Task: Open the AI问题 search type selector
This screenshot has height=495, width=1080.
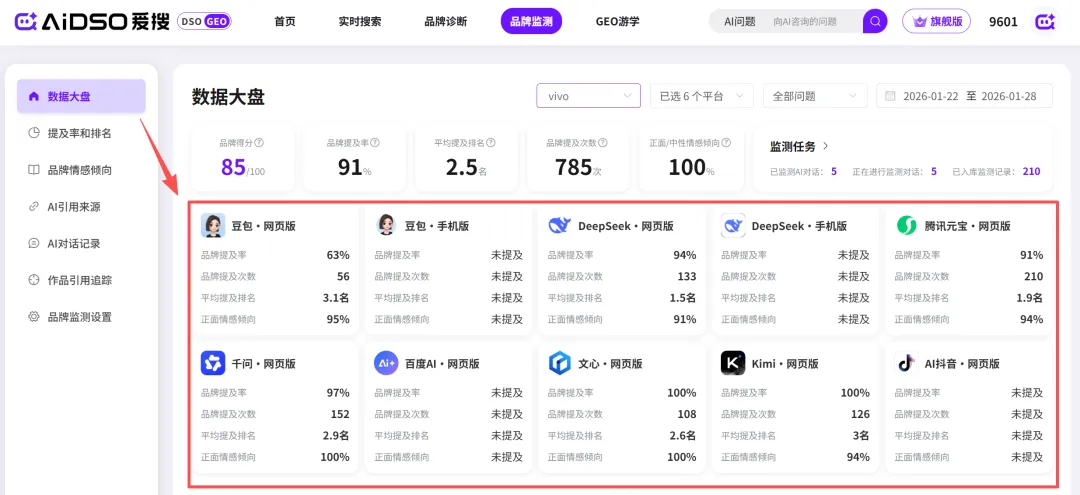Action: pos(740,21)
